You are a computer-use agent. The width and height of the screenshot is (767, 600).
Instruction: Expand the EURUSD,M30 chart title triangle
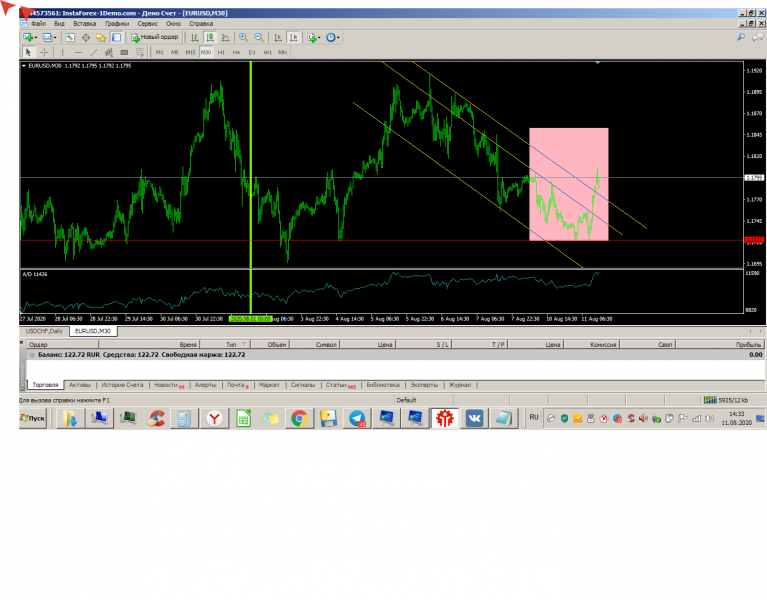pos(23,66)
